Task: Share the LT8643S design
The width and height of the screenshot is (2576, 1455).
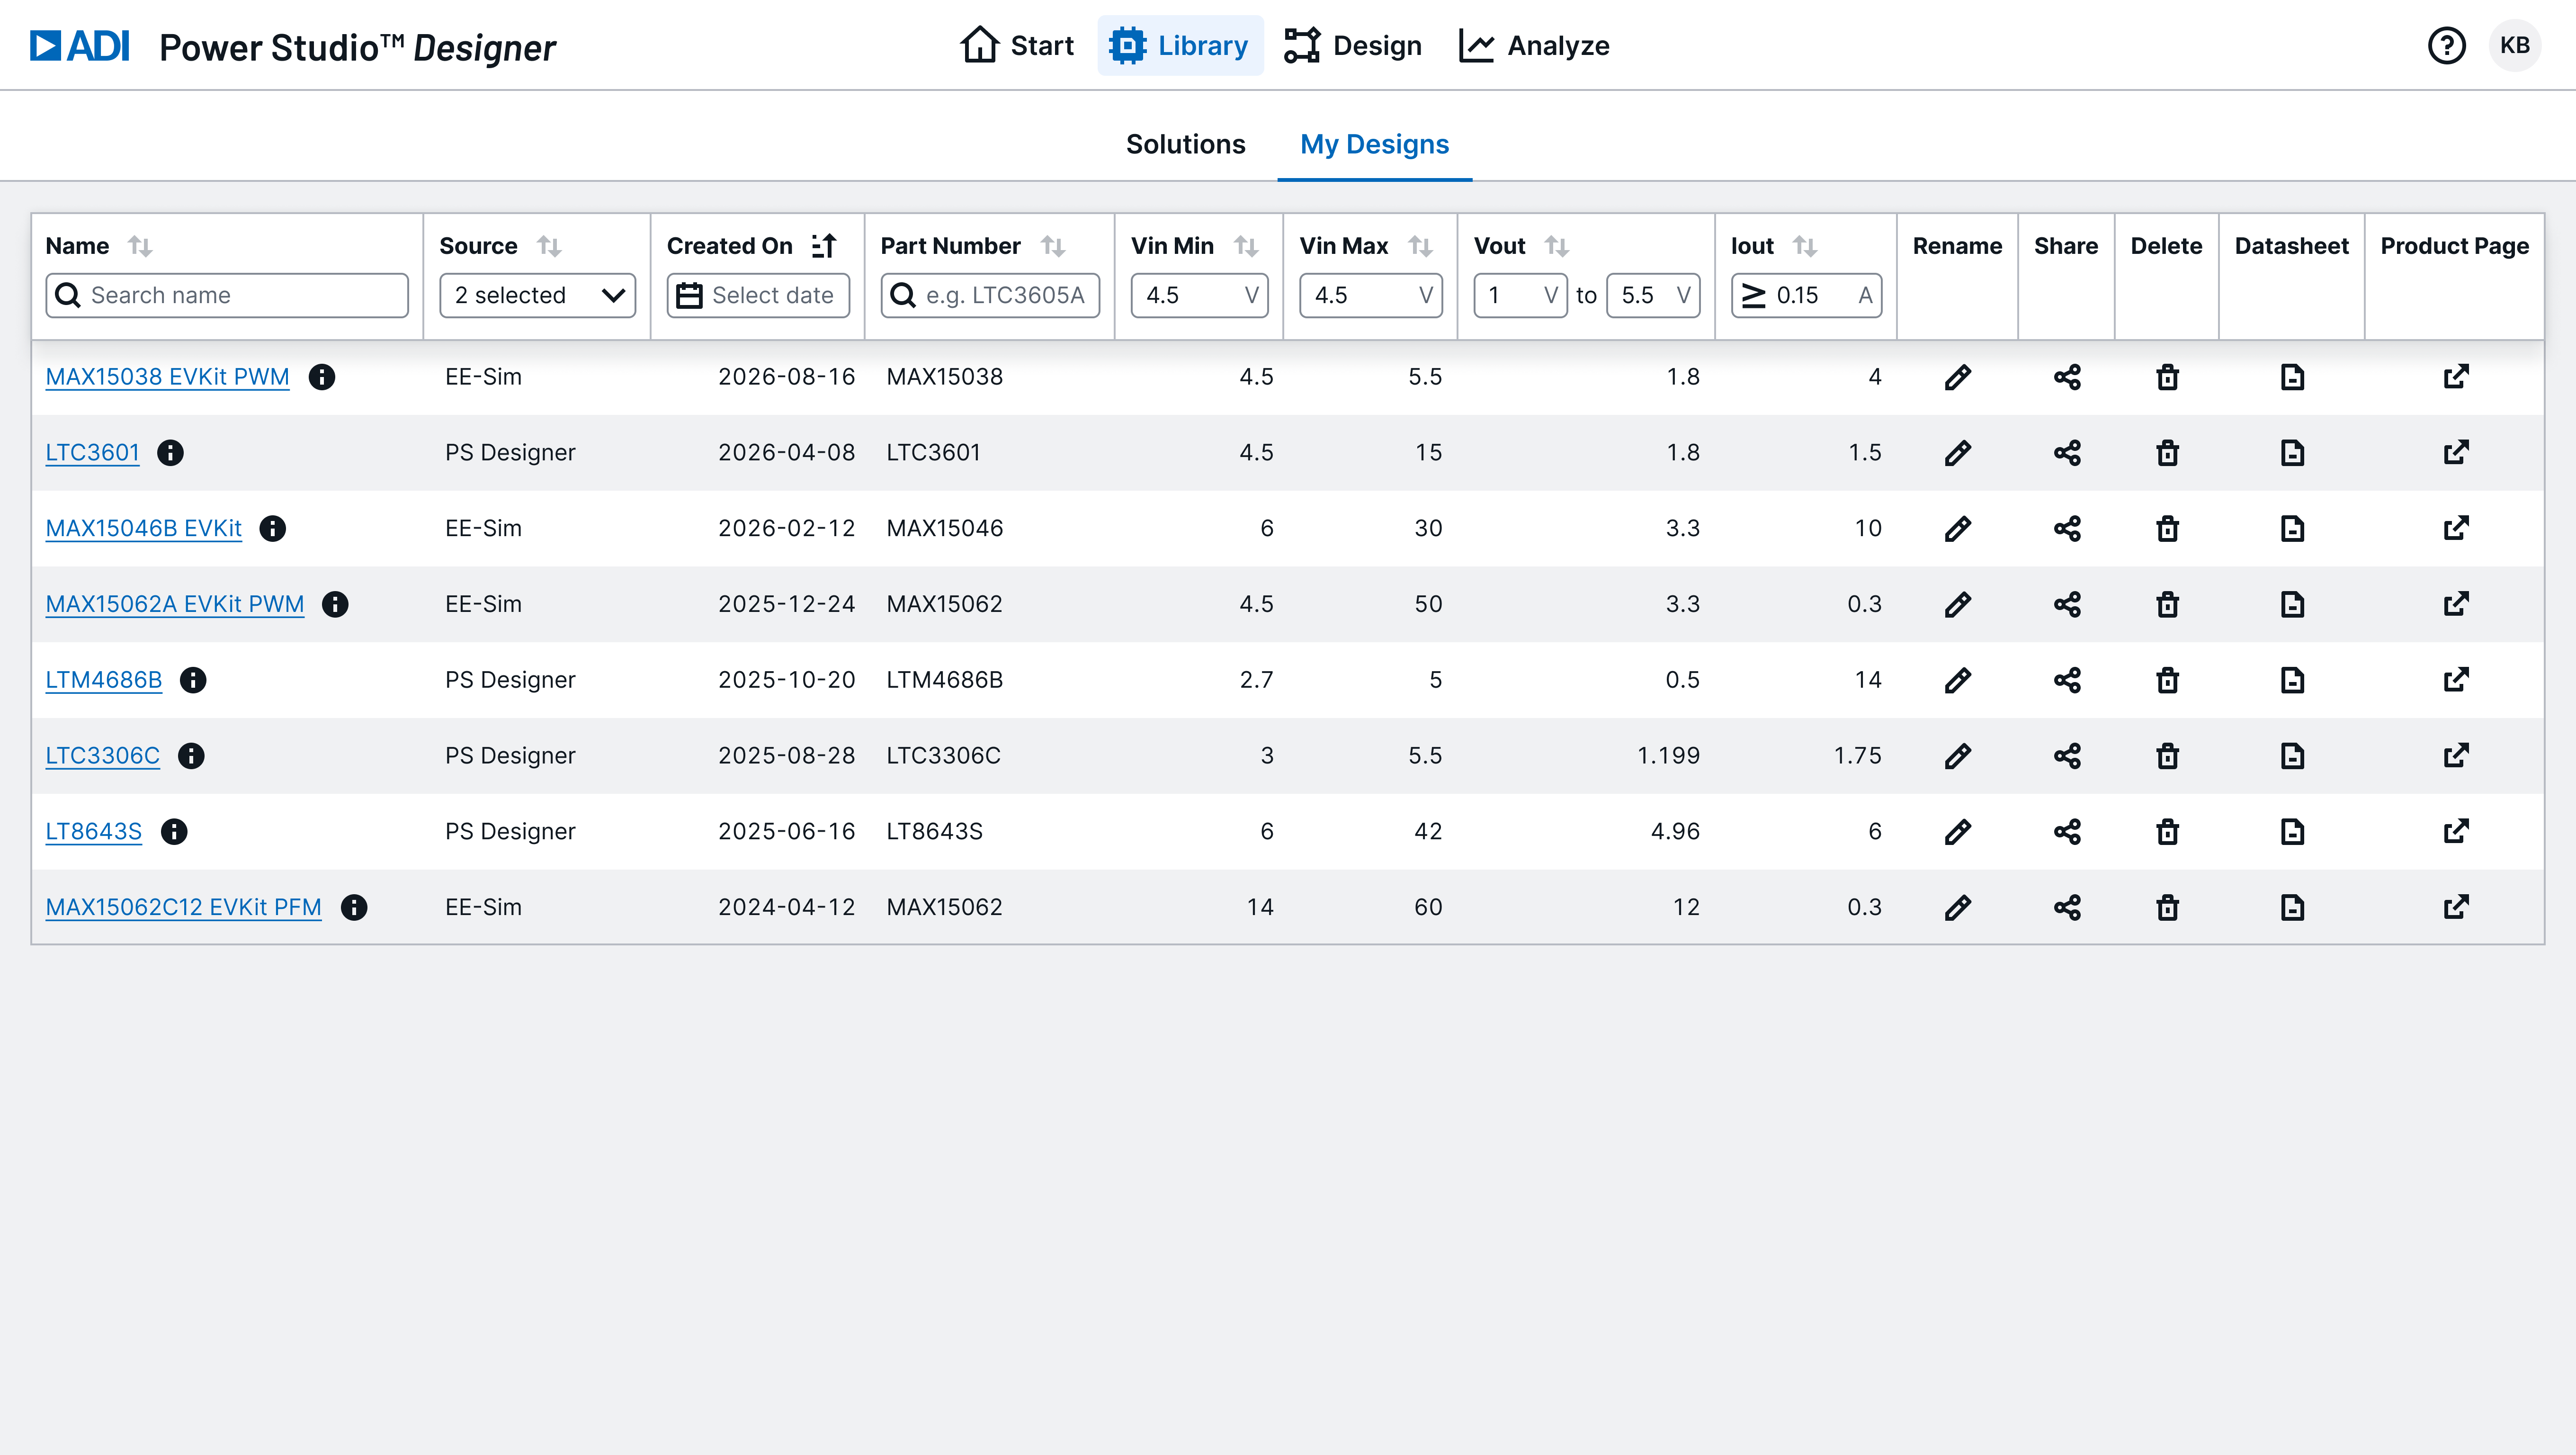Action: point(2066,832)
